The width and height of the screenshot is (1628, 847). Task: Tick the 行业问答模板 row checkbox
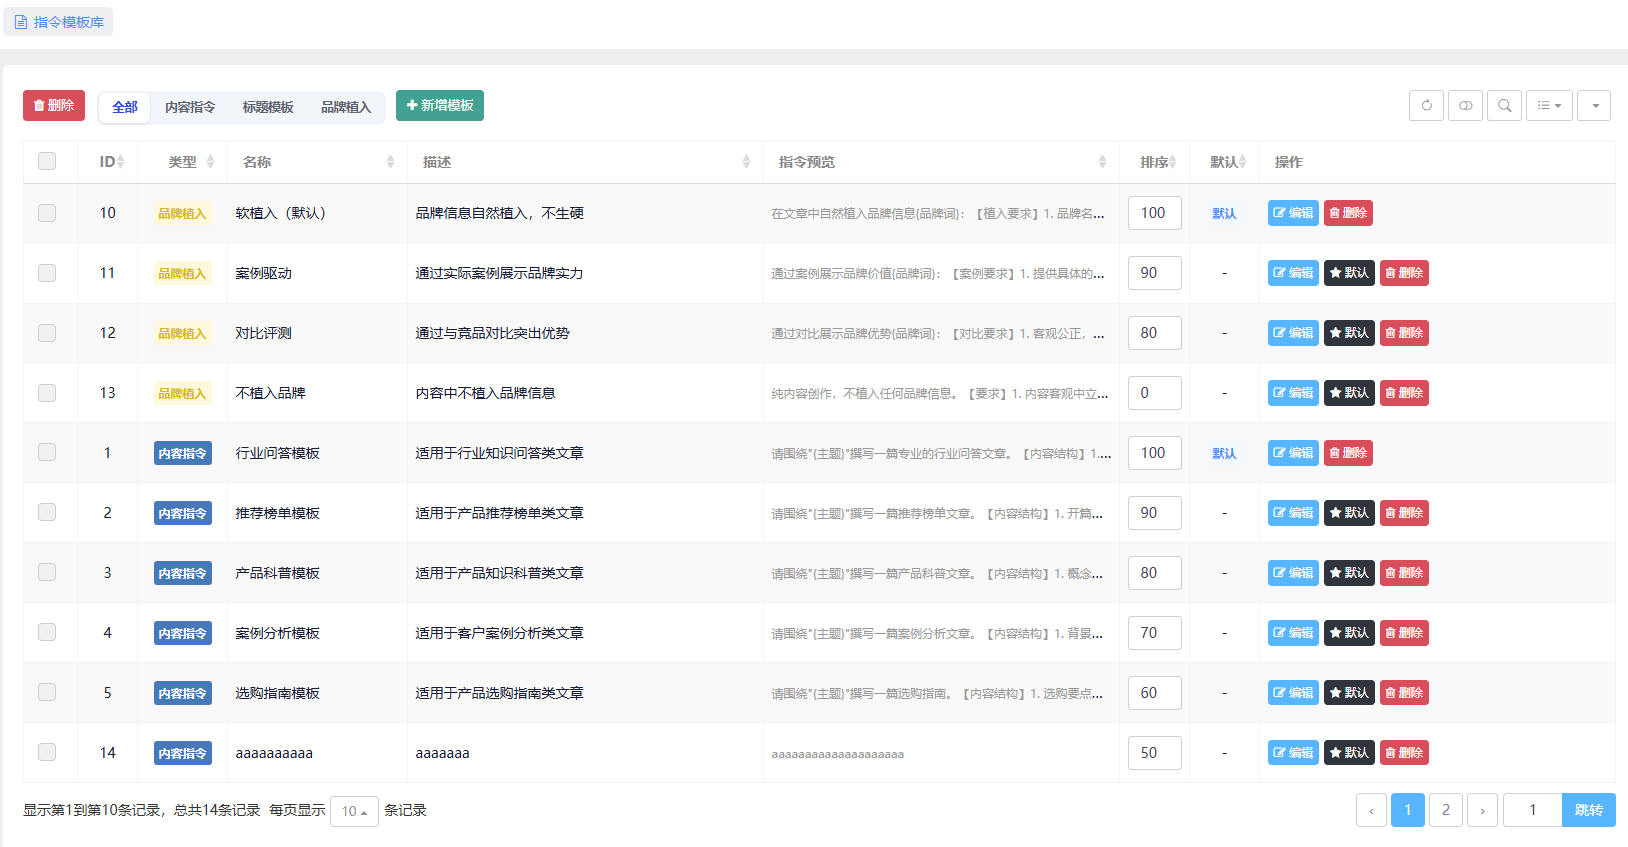click(x=47, y=452)
